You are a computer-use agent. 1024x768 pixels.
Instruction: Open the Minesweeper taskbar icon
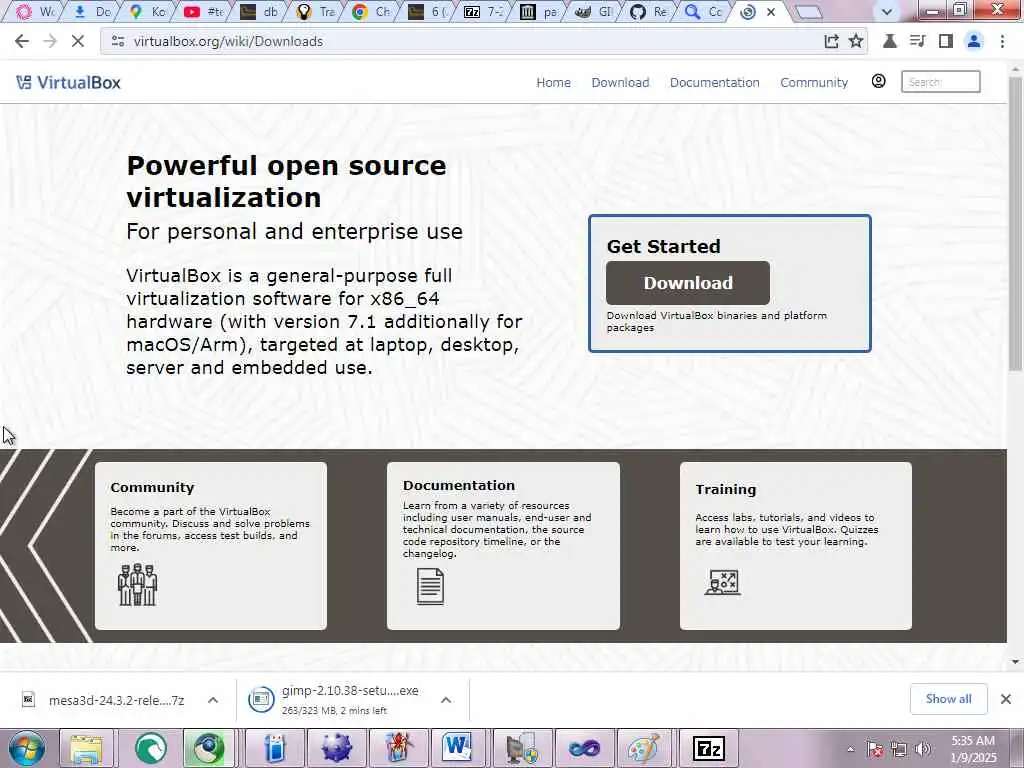tap(336, 748)
